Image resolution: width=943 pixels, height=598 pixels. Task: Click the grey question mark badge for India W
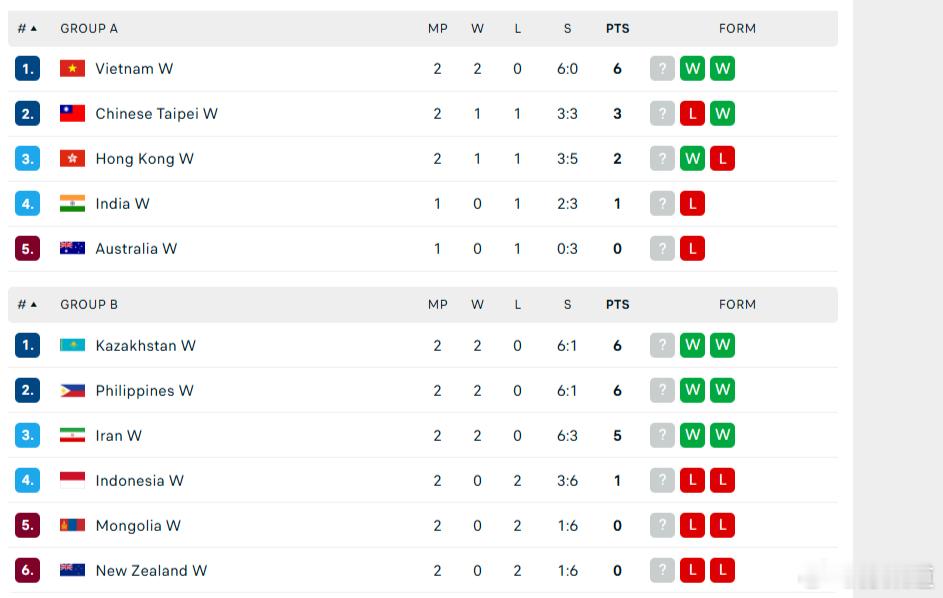662,203
